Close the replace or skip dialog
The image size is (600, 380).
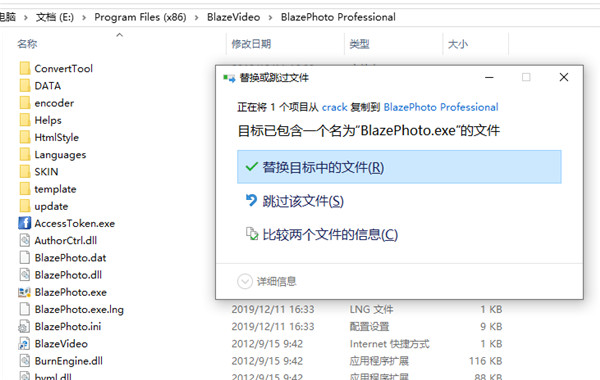tap(564, 77)
